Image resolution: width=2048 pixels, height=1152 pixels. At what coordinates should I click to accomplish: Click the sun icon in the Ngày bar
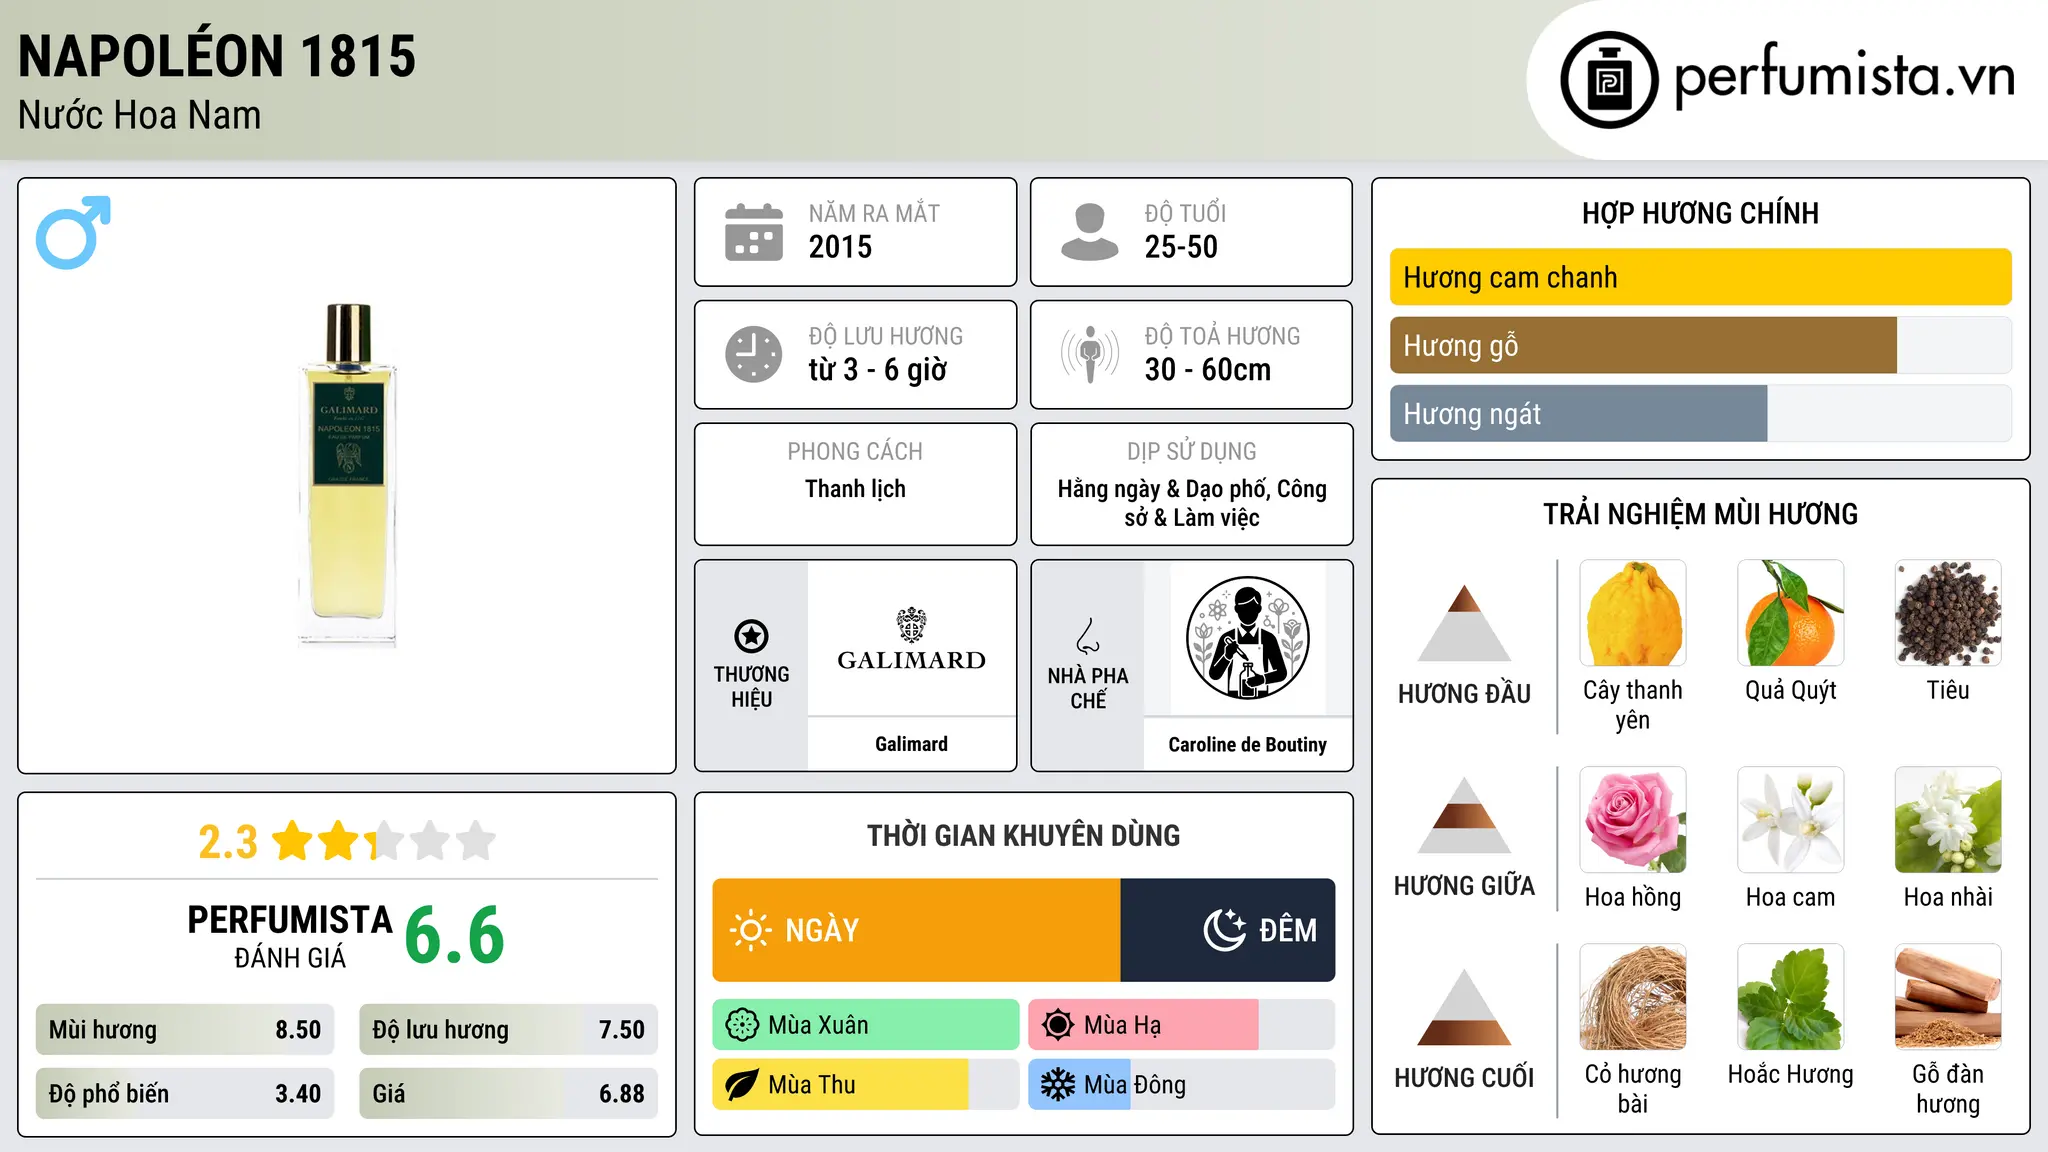[750, 930]
